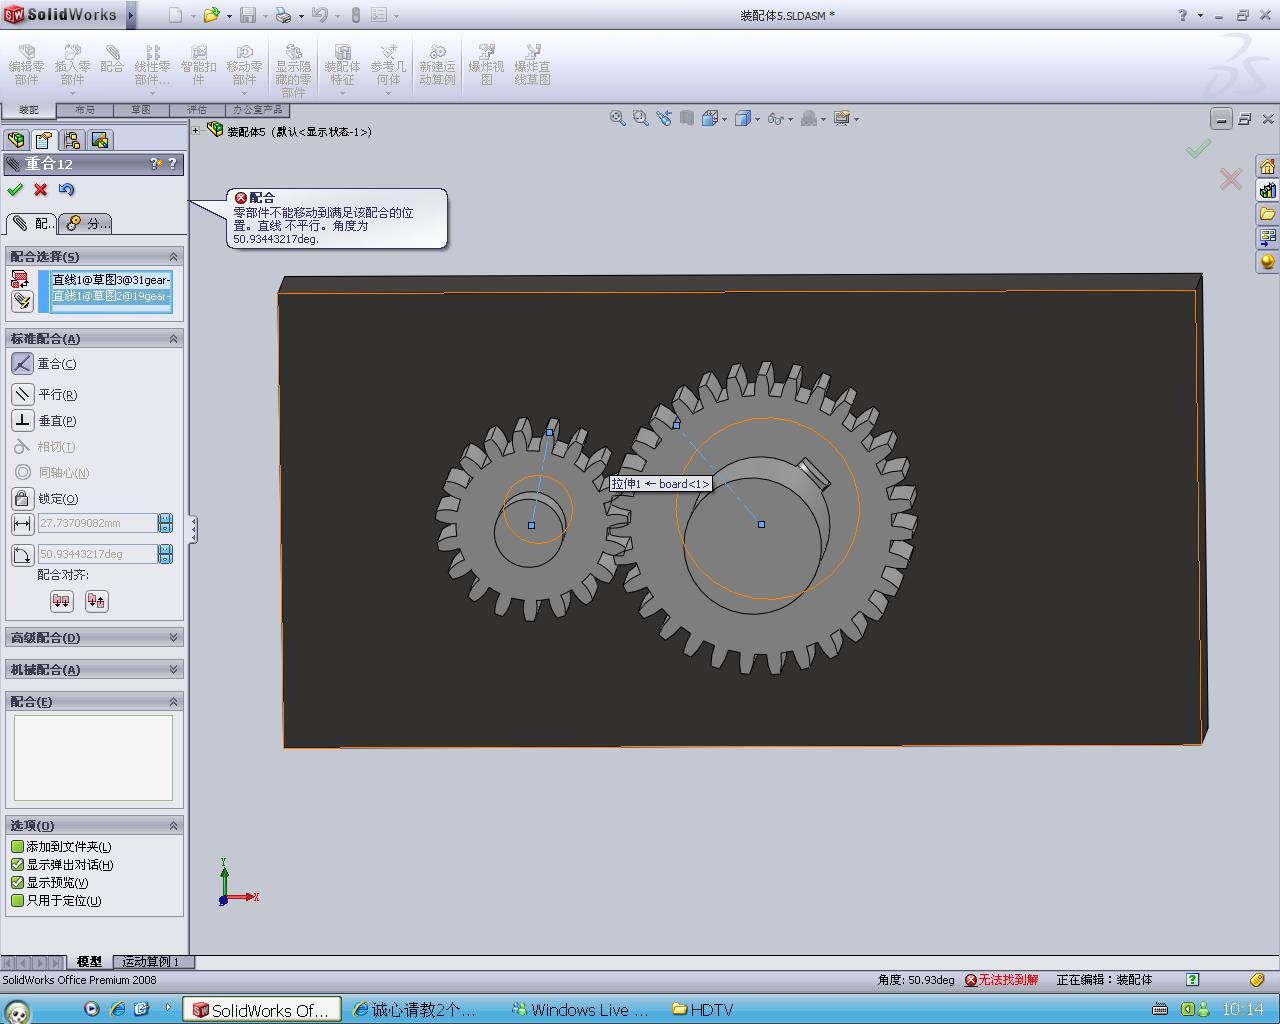Expand the 装配体5 tree node in viewport
The width and height of the screenshot is (1280, 1024).
pos(196,131)
